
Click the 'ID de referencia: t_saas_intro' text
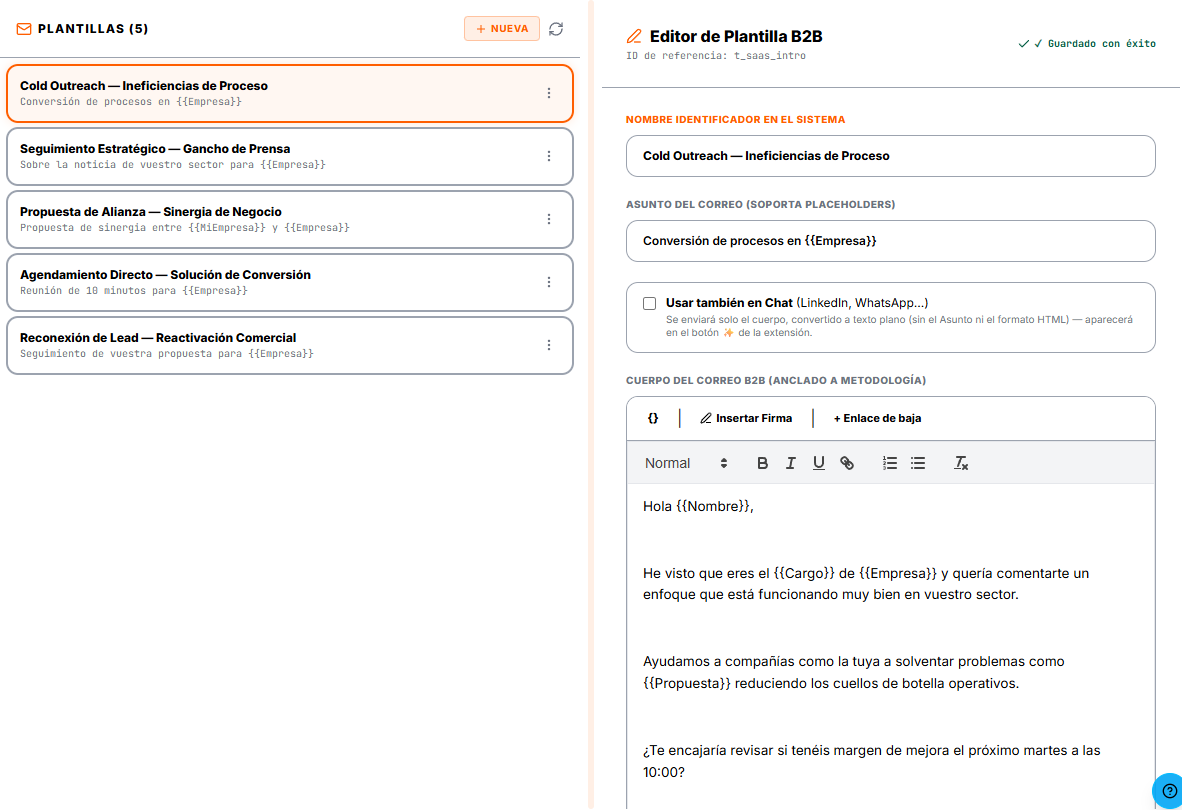click(x=715, y=56)
